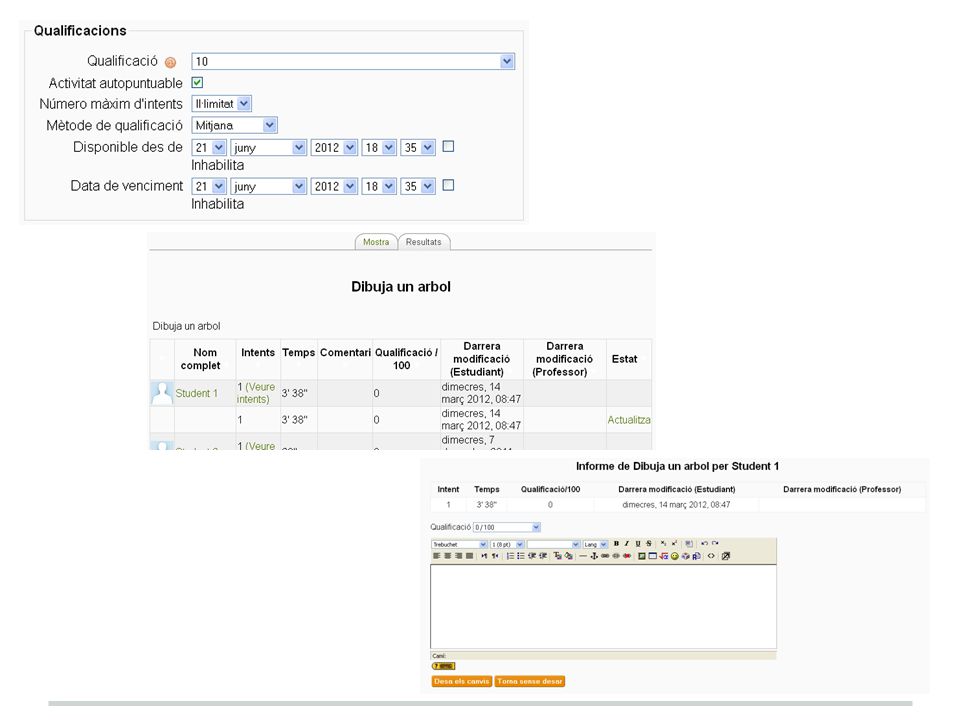Apply subscript formatting in the editor
The height and width of the screenshot is (720, 960).
pos(663,543)
